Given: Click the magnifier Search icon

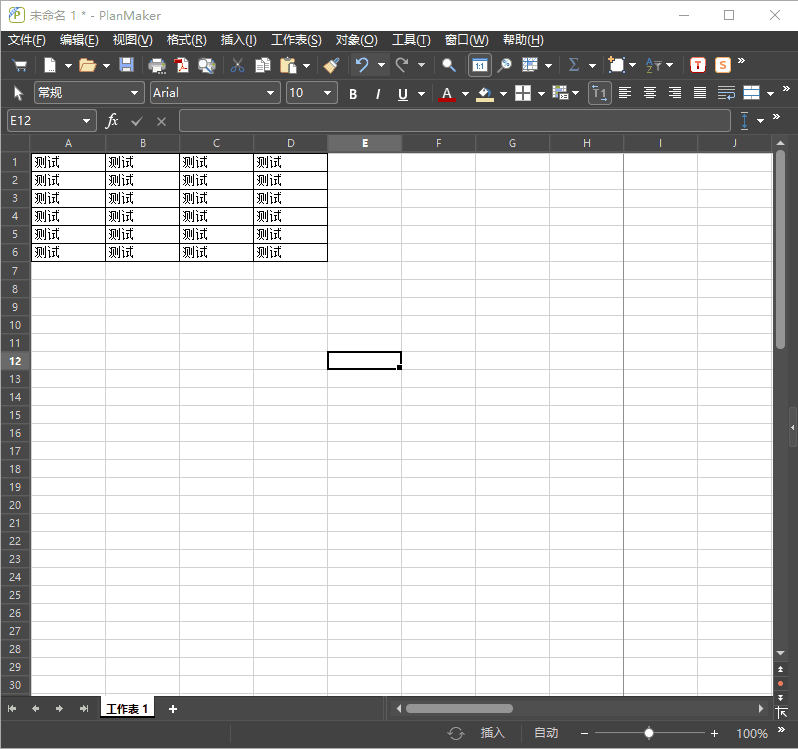Looking at the screenshot, I should 449,65.
